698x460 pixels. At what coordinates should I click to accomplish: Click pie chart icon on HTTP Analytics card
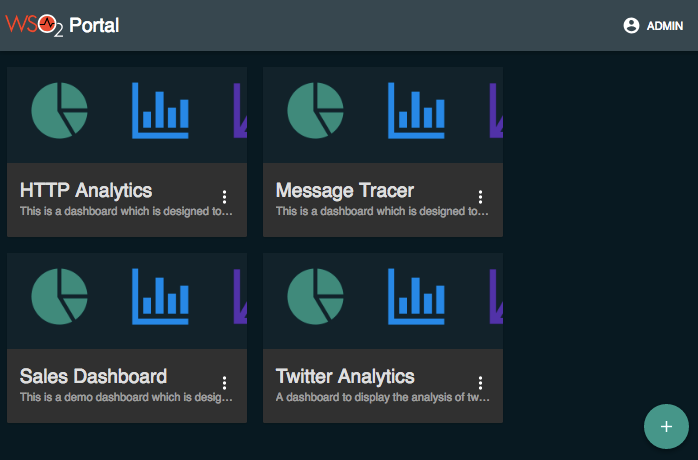click(59, 110)
